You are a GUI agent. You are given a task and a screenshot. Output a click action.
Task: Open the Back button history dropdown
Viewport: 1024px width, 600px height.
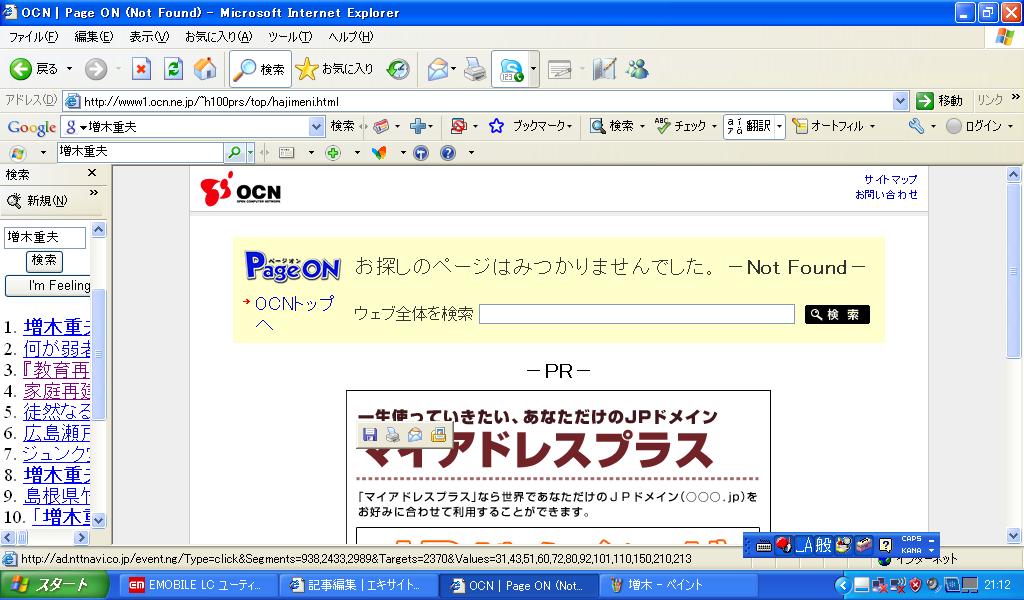69,69
